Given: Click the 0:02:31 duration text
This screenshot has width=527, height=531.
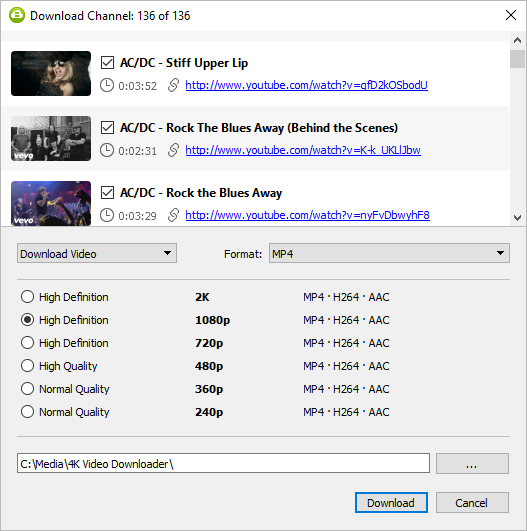Looking at the screenshot, I should (138, 151).
